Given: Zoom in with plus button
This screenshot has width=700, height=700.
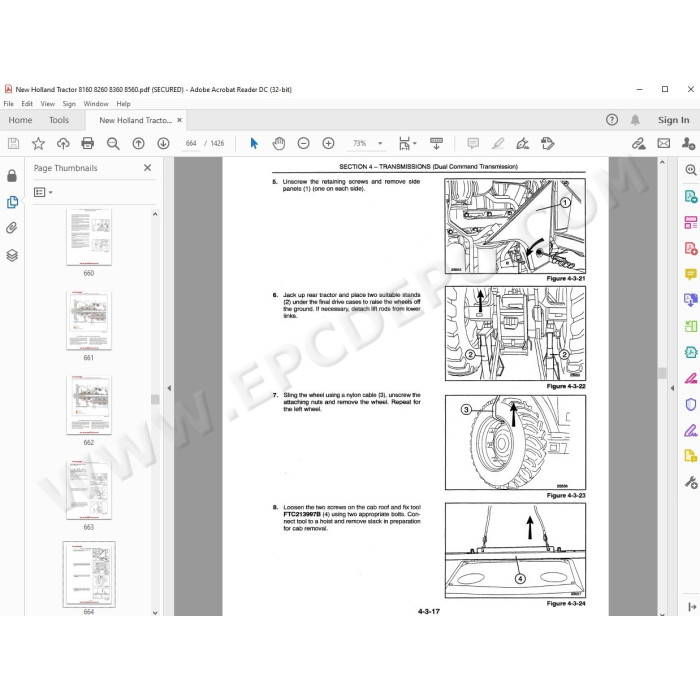Looking at the screenshot, I should point(329,143).
